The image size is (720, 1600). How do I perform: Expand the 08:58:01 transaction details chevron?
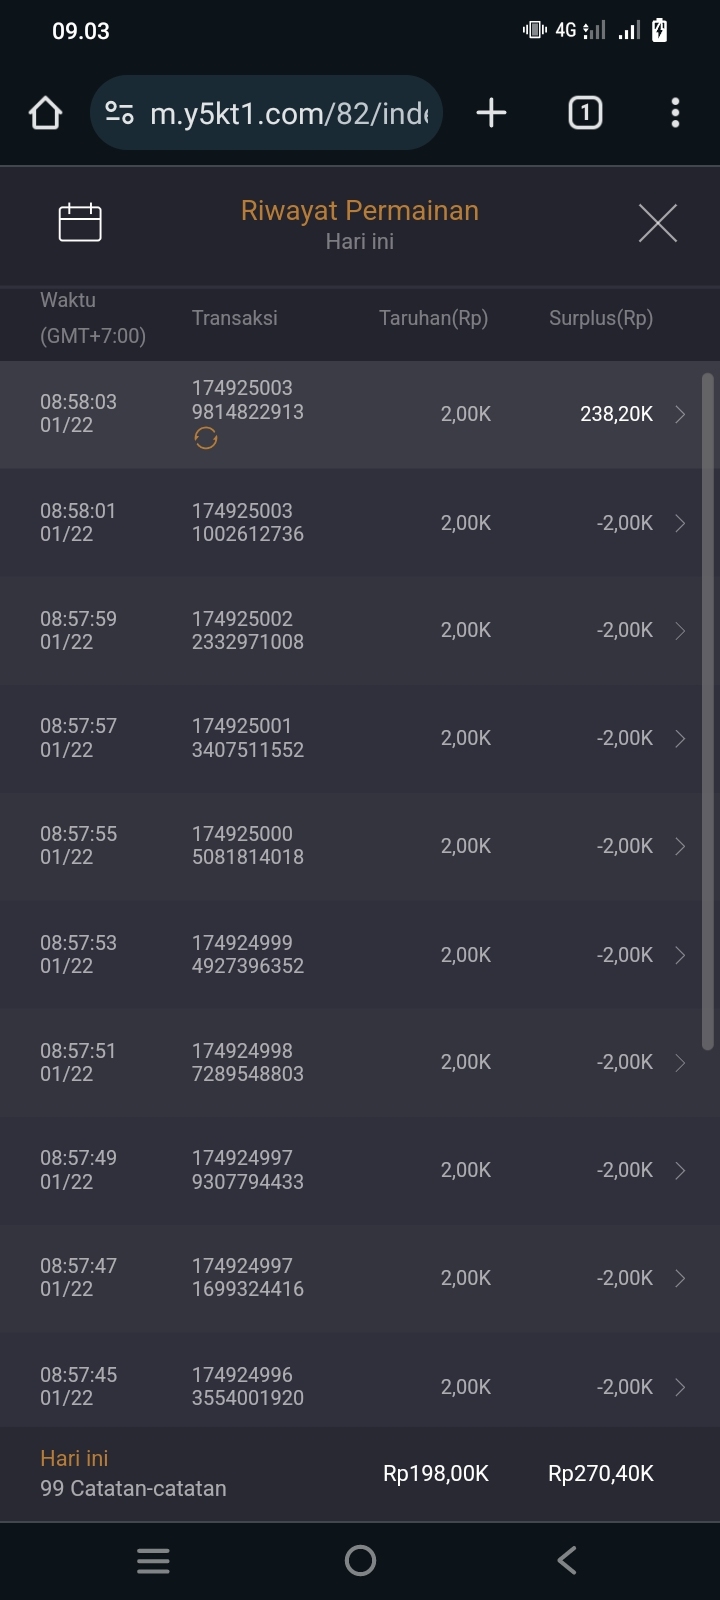pos(680,523)
